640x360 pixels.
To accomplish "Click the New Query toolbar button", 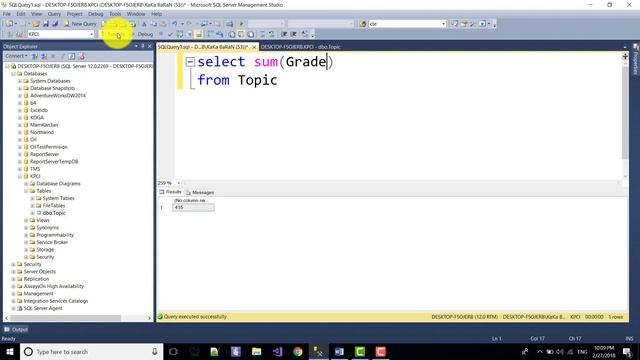I will pyautogui.click(x=80, y=24).
